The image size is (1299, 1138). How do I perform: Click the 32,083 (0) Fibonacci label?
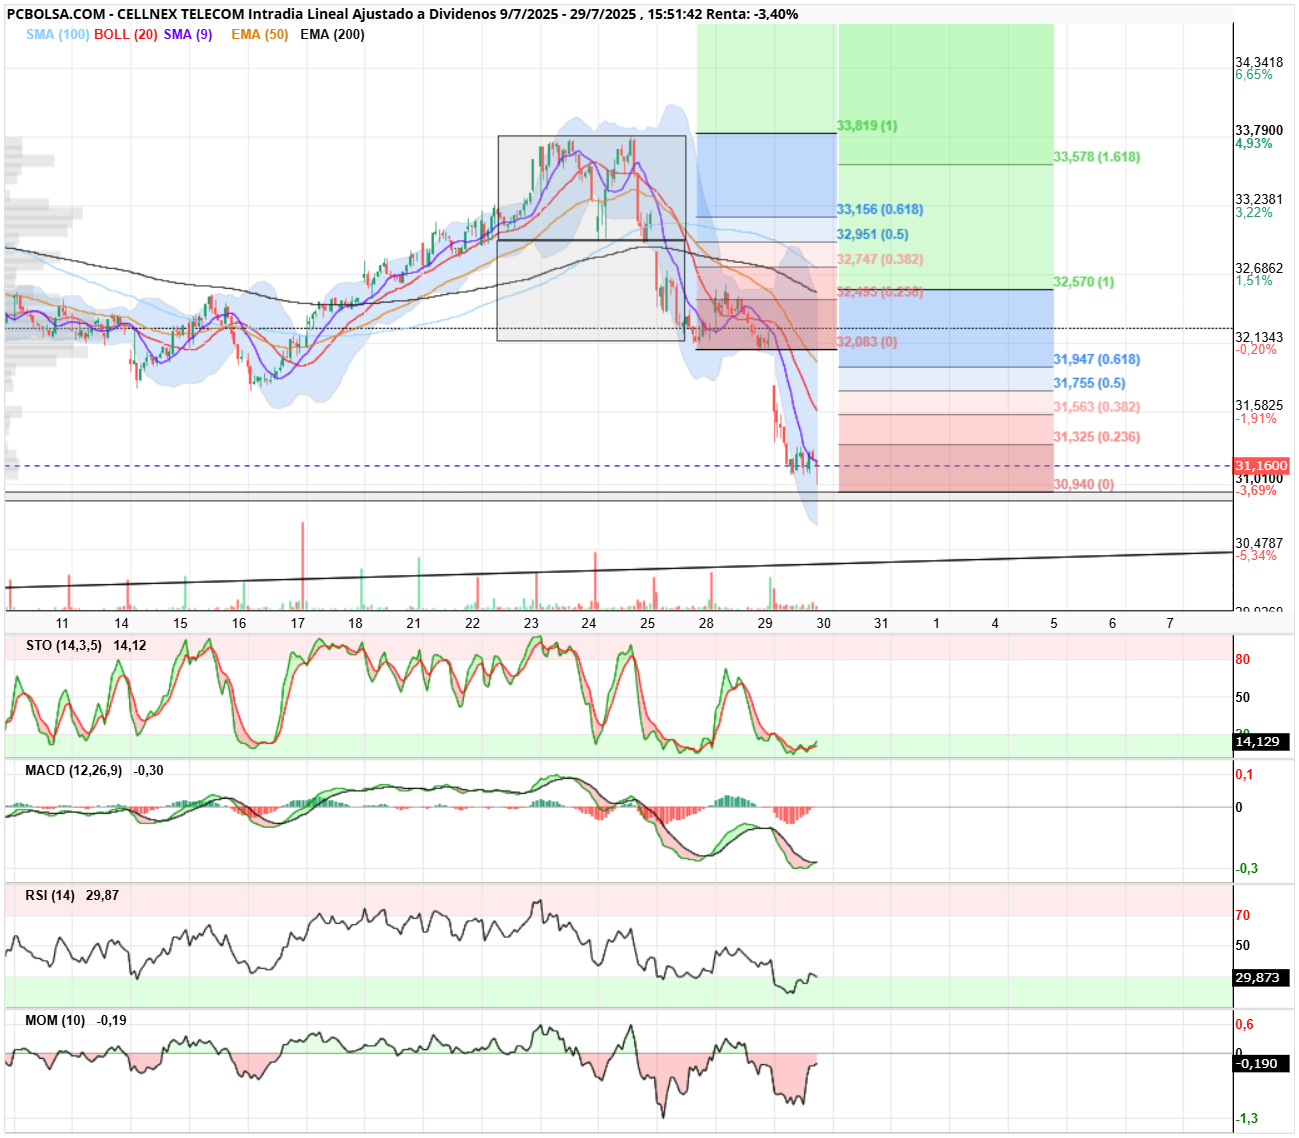867,342
